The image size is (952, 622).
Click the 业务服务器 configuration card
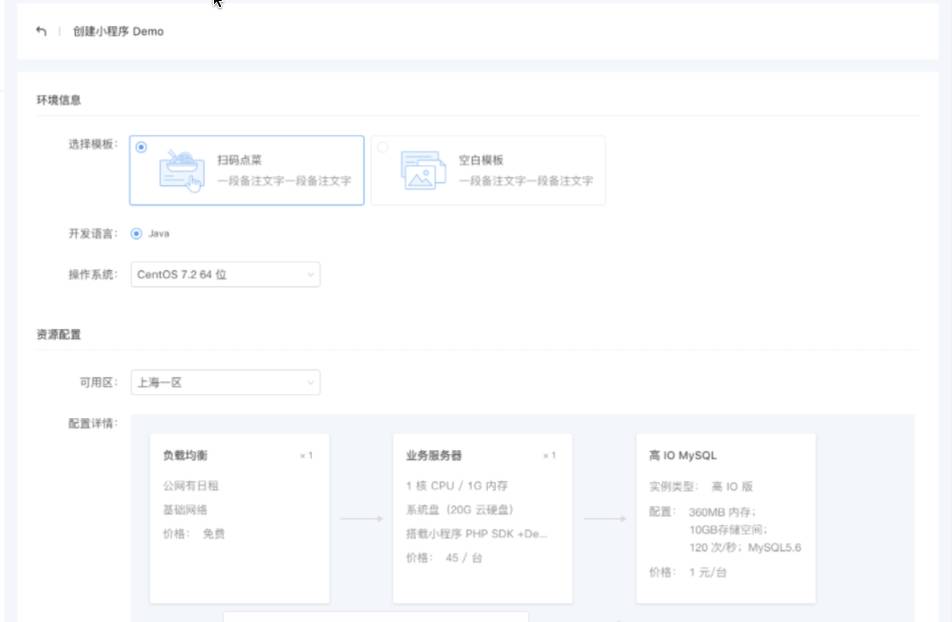pyautogui.click(x=483, y=519)
